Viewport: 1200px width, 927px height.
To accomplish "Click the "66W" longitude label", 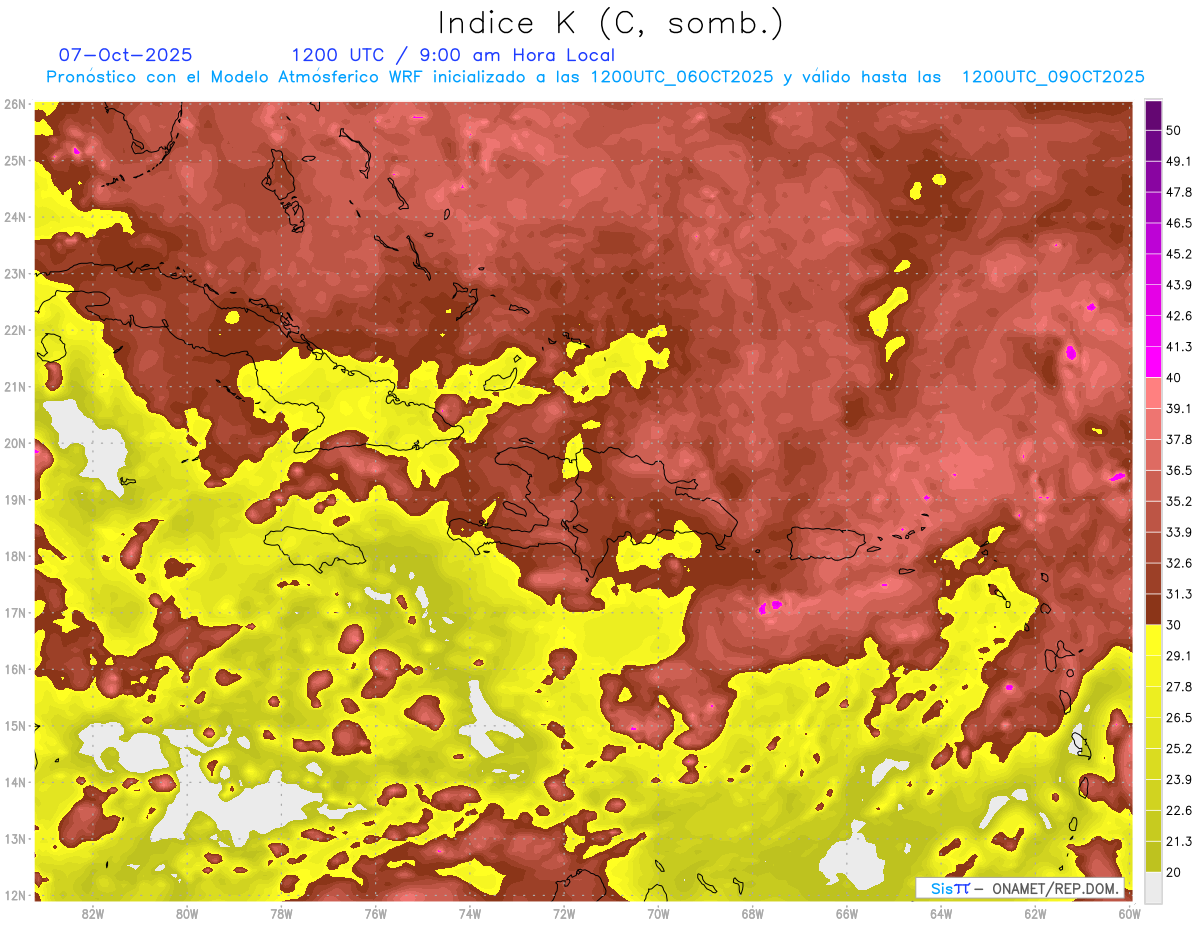I will tap(846, 913).
